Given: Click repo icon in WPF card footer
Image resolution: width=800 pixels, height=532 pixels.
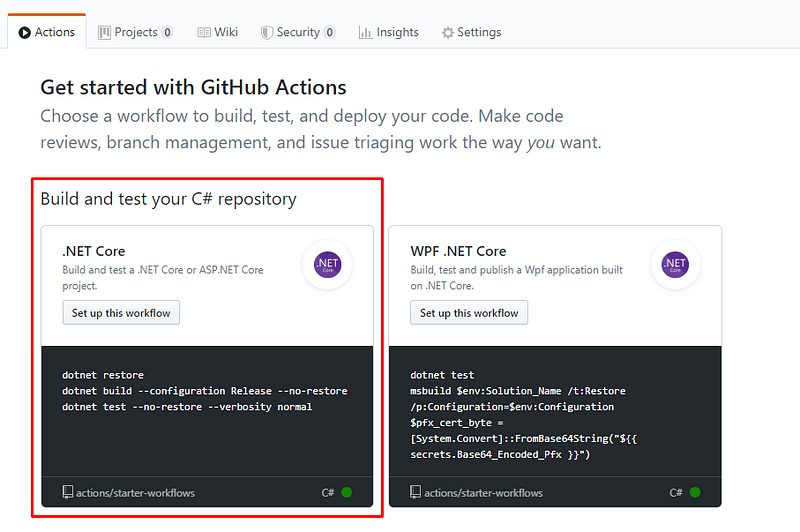Looking at the screenshot, I should click(x=416, y=492).
